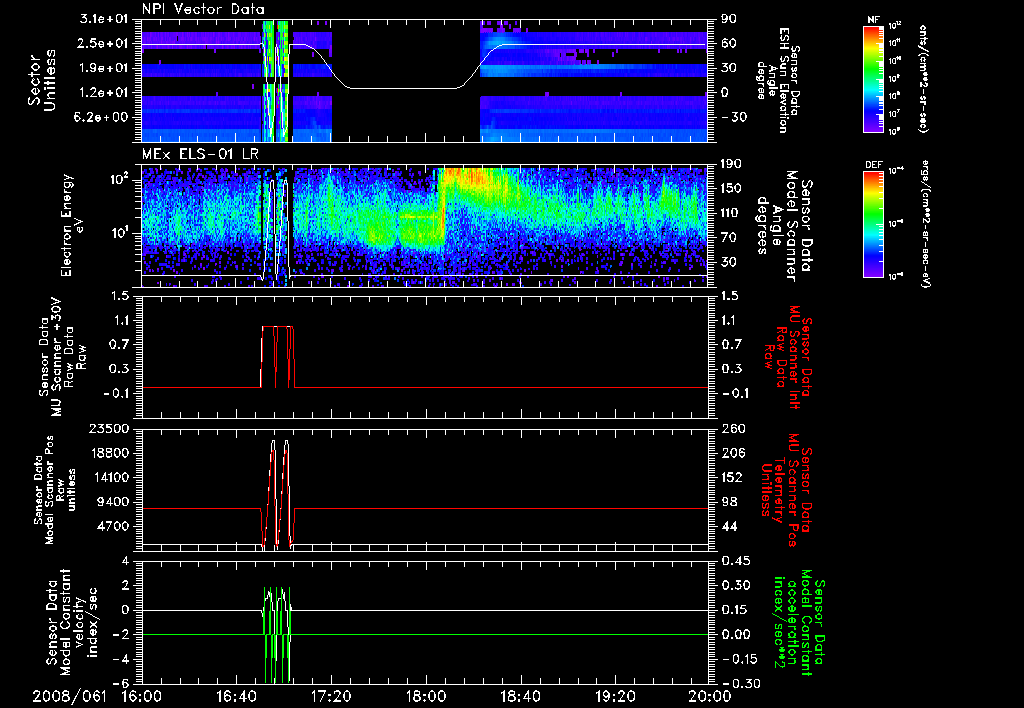Click the black data gap in NPI panel

[406, 80]
